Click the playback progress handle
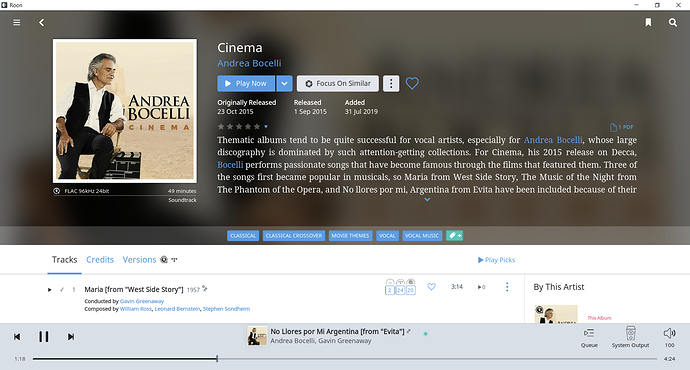The height and width of the screenshot is (370, 690). tap(217, 359)
